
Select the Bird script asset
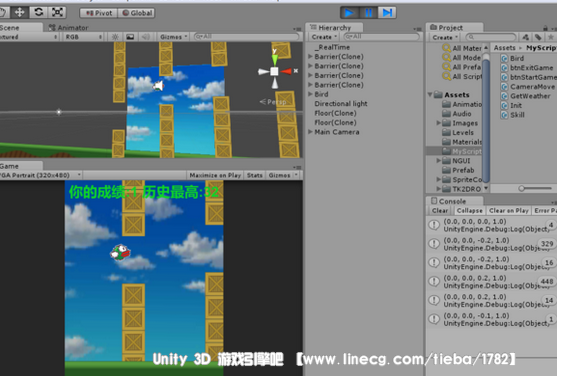tap(513, 58)
